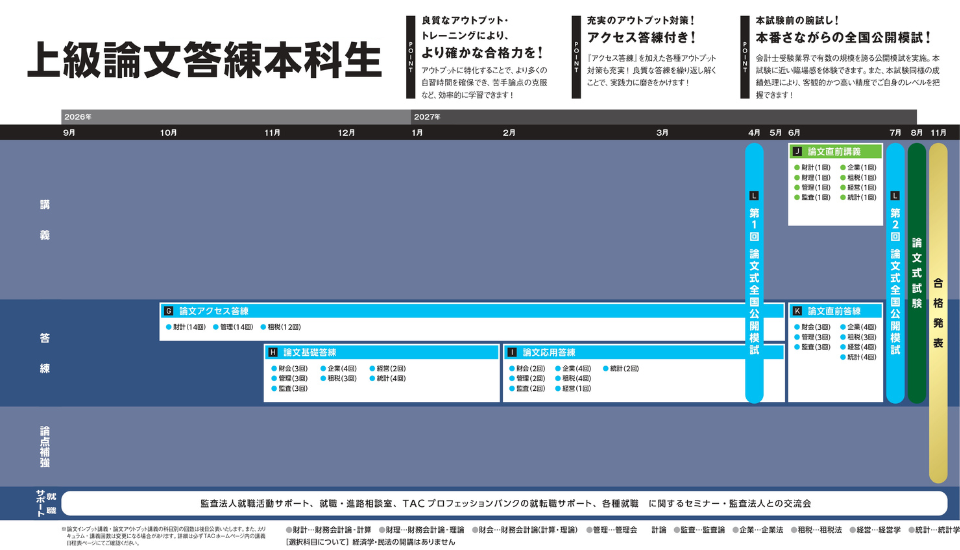Image resolution: width=960 pixels, height=550 pixels.
Task: Click 管理(14回) in 論文アクセス答練
Action: pos(233,327)
